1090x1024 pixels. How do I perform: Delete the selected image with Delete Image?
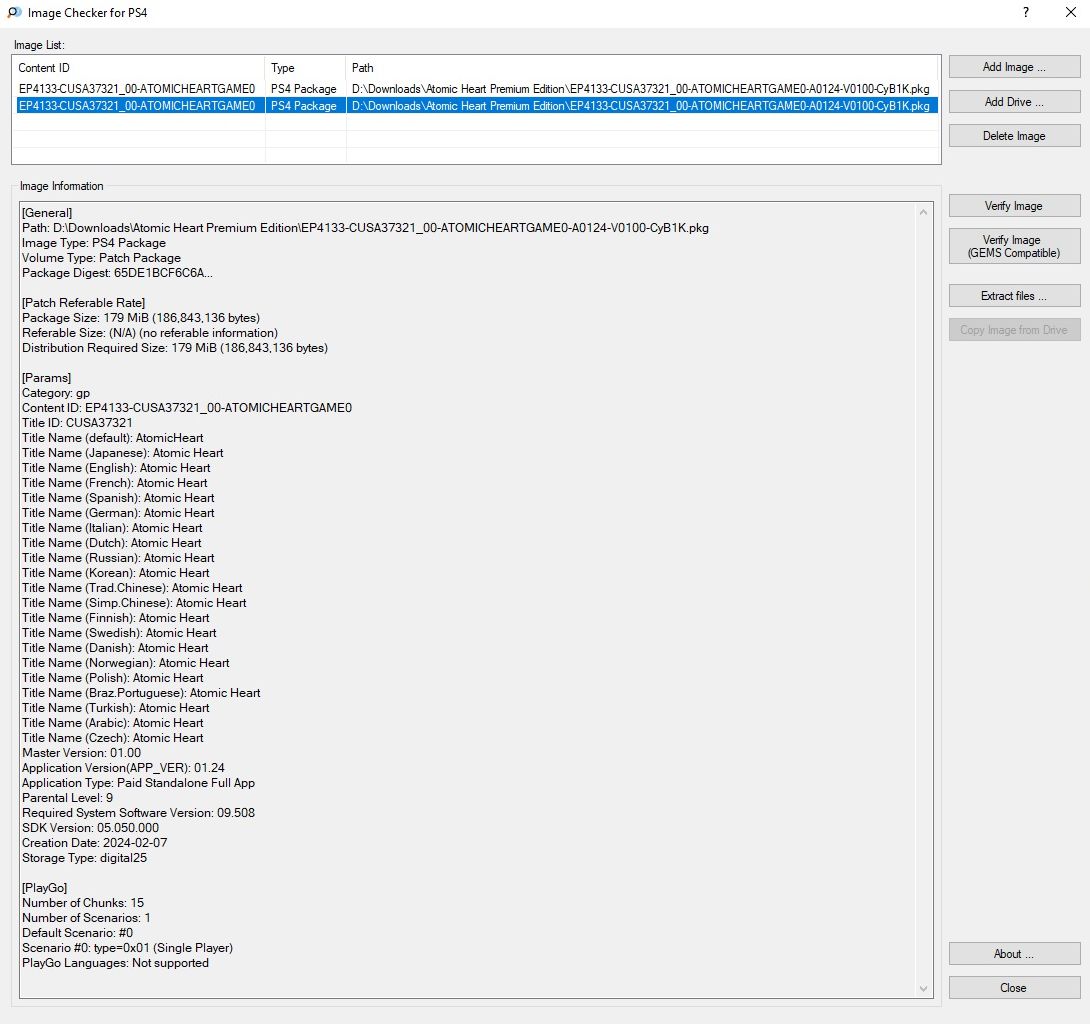coord(1014,136)
